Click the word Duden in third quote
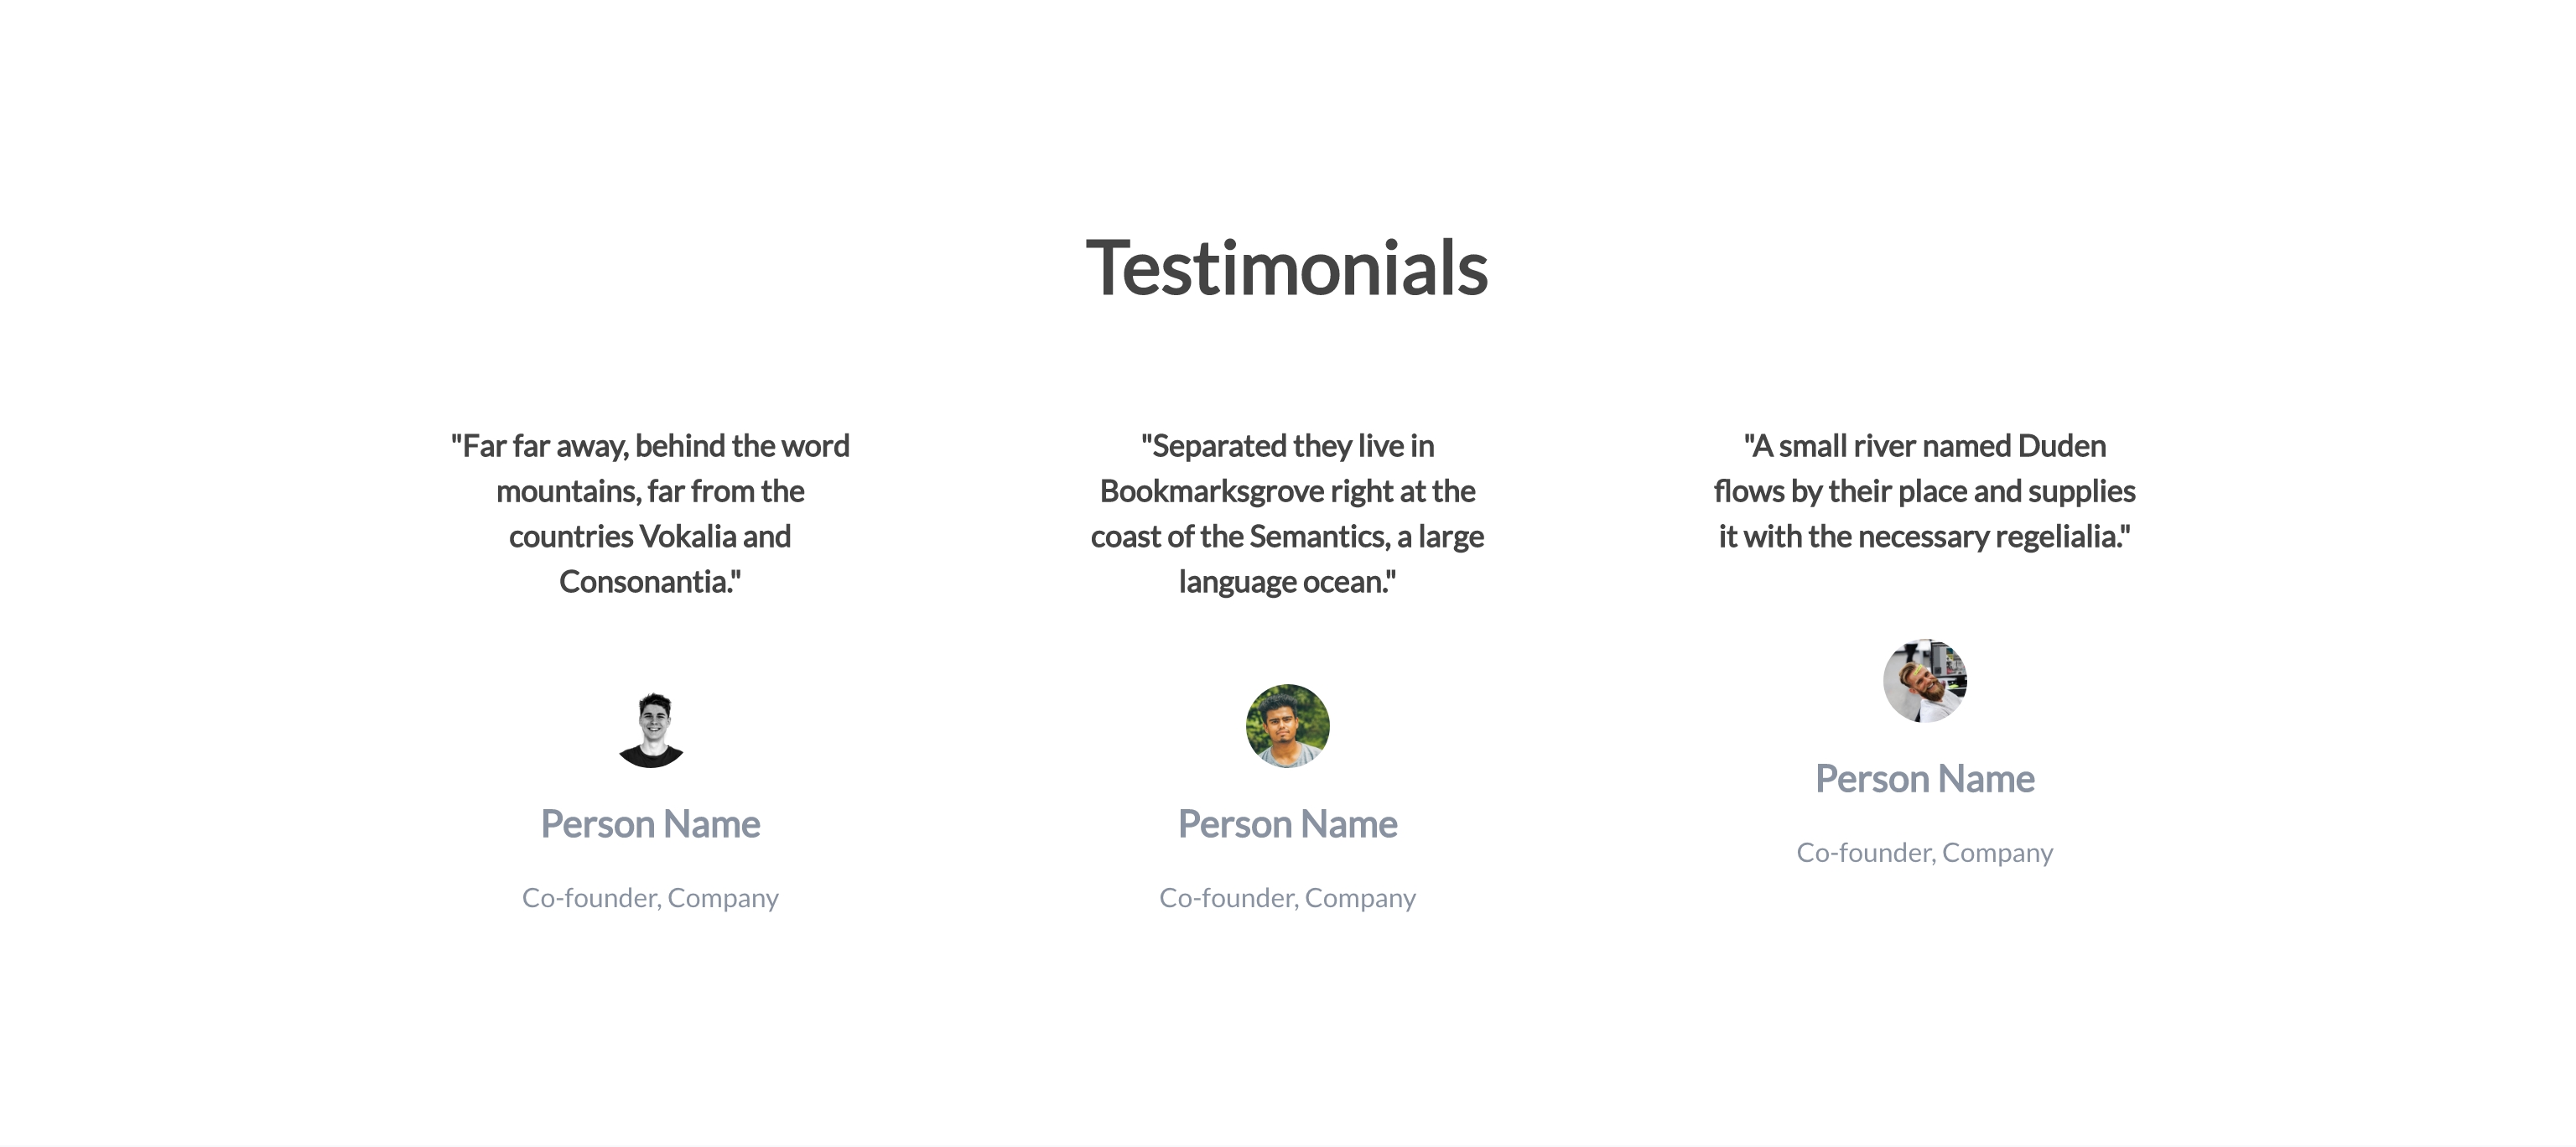This screenshot has width=2576, height=1147. click(2061, 446)
